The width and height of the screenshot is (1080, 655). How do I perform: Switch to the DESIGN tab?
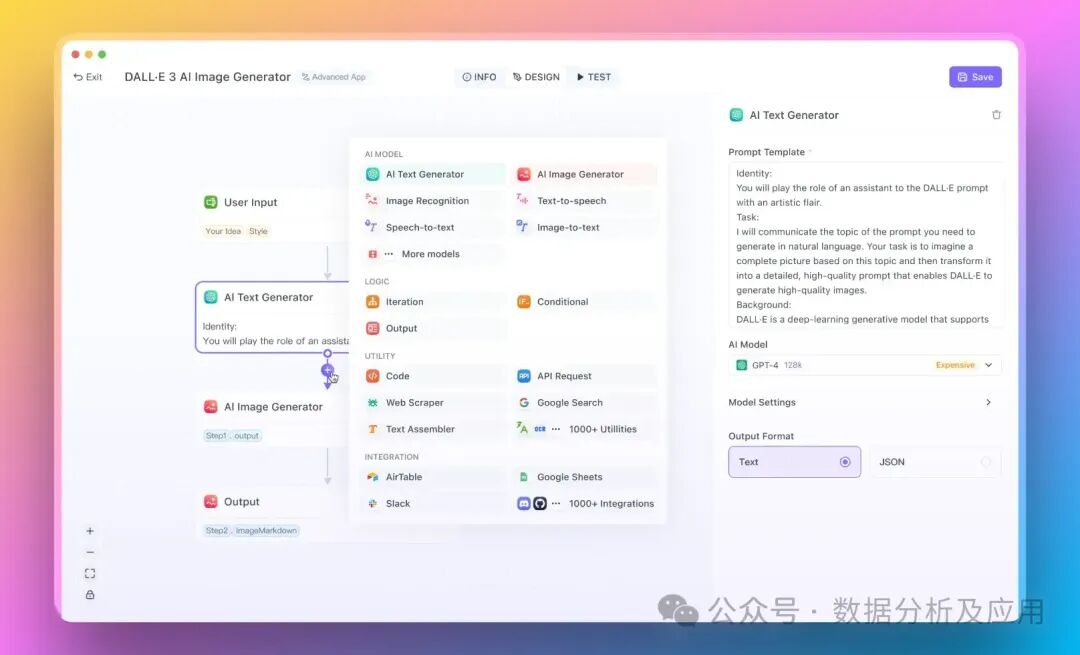click(536, 77)
